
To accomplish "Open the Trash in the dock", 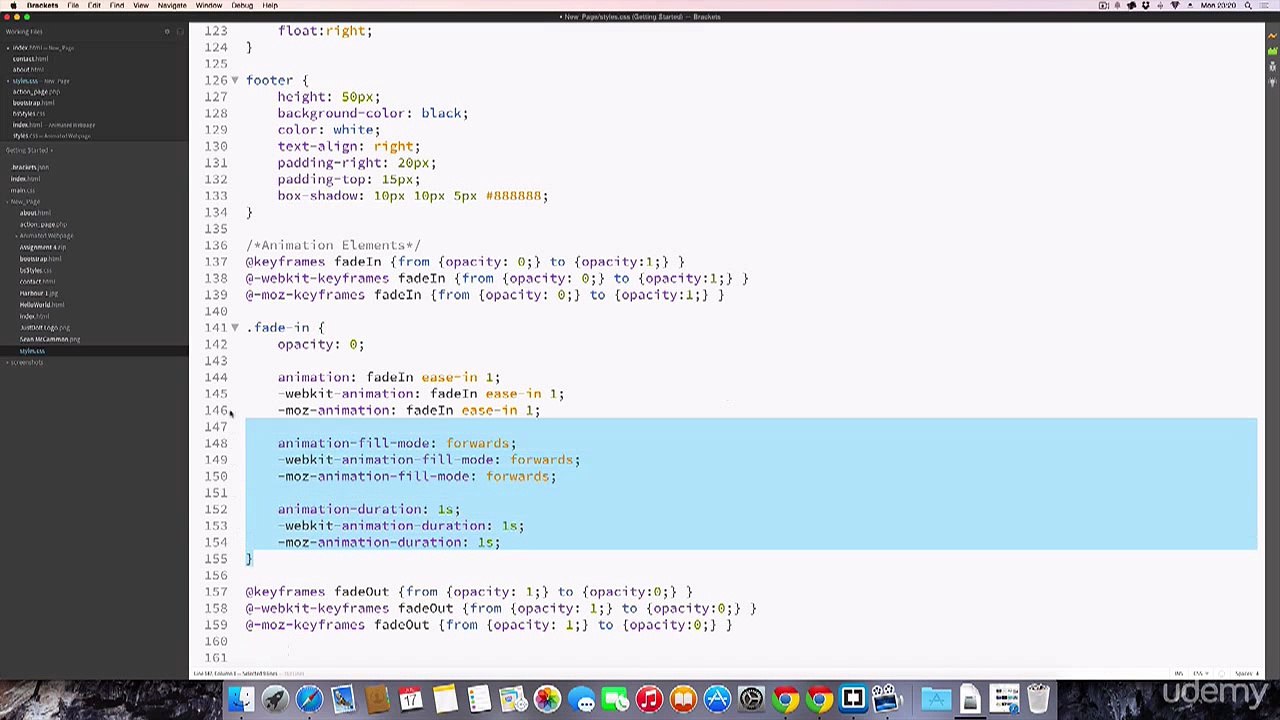I will 1038,699.
